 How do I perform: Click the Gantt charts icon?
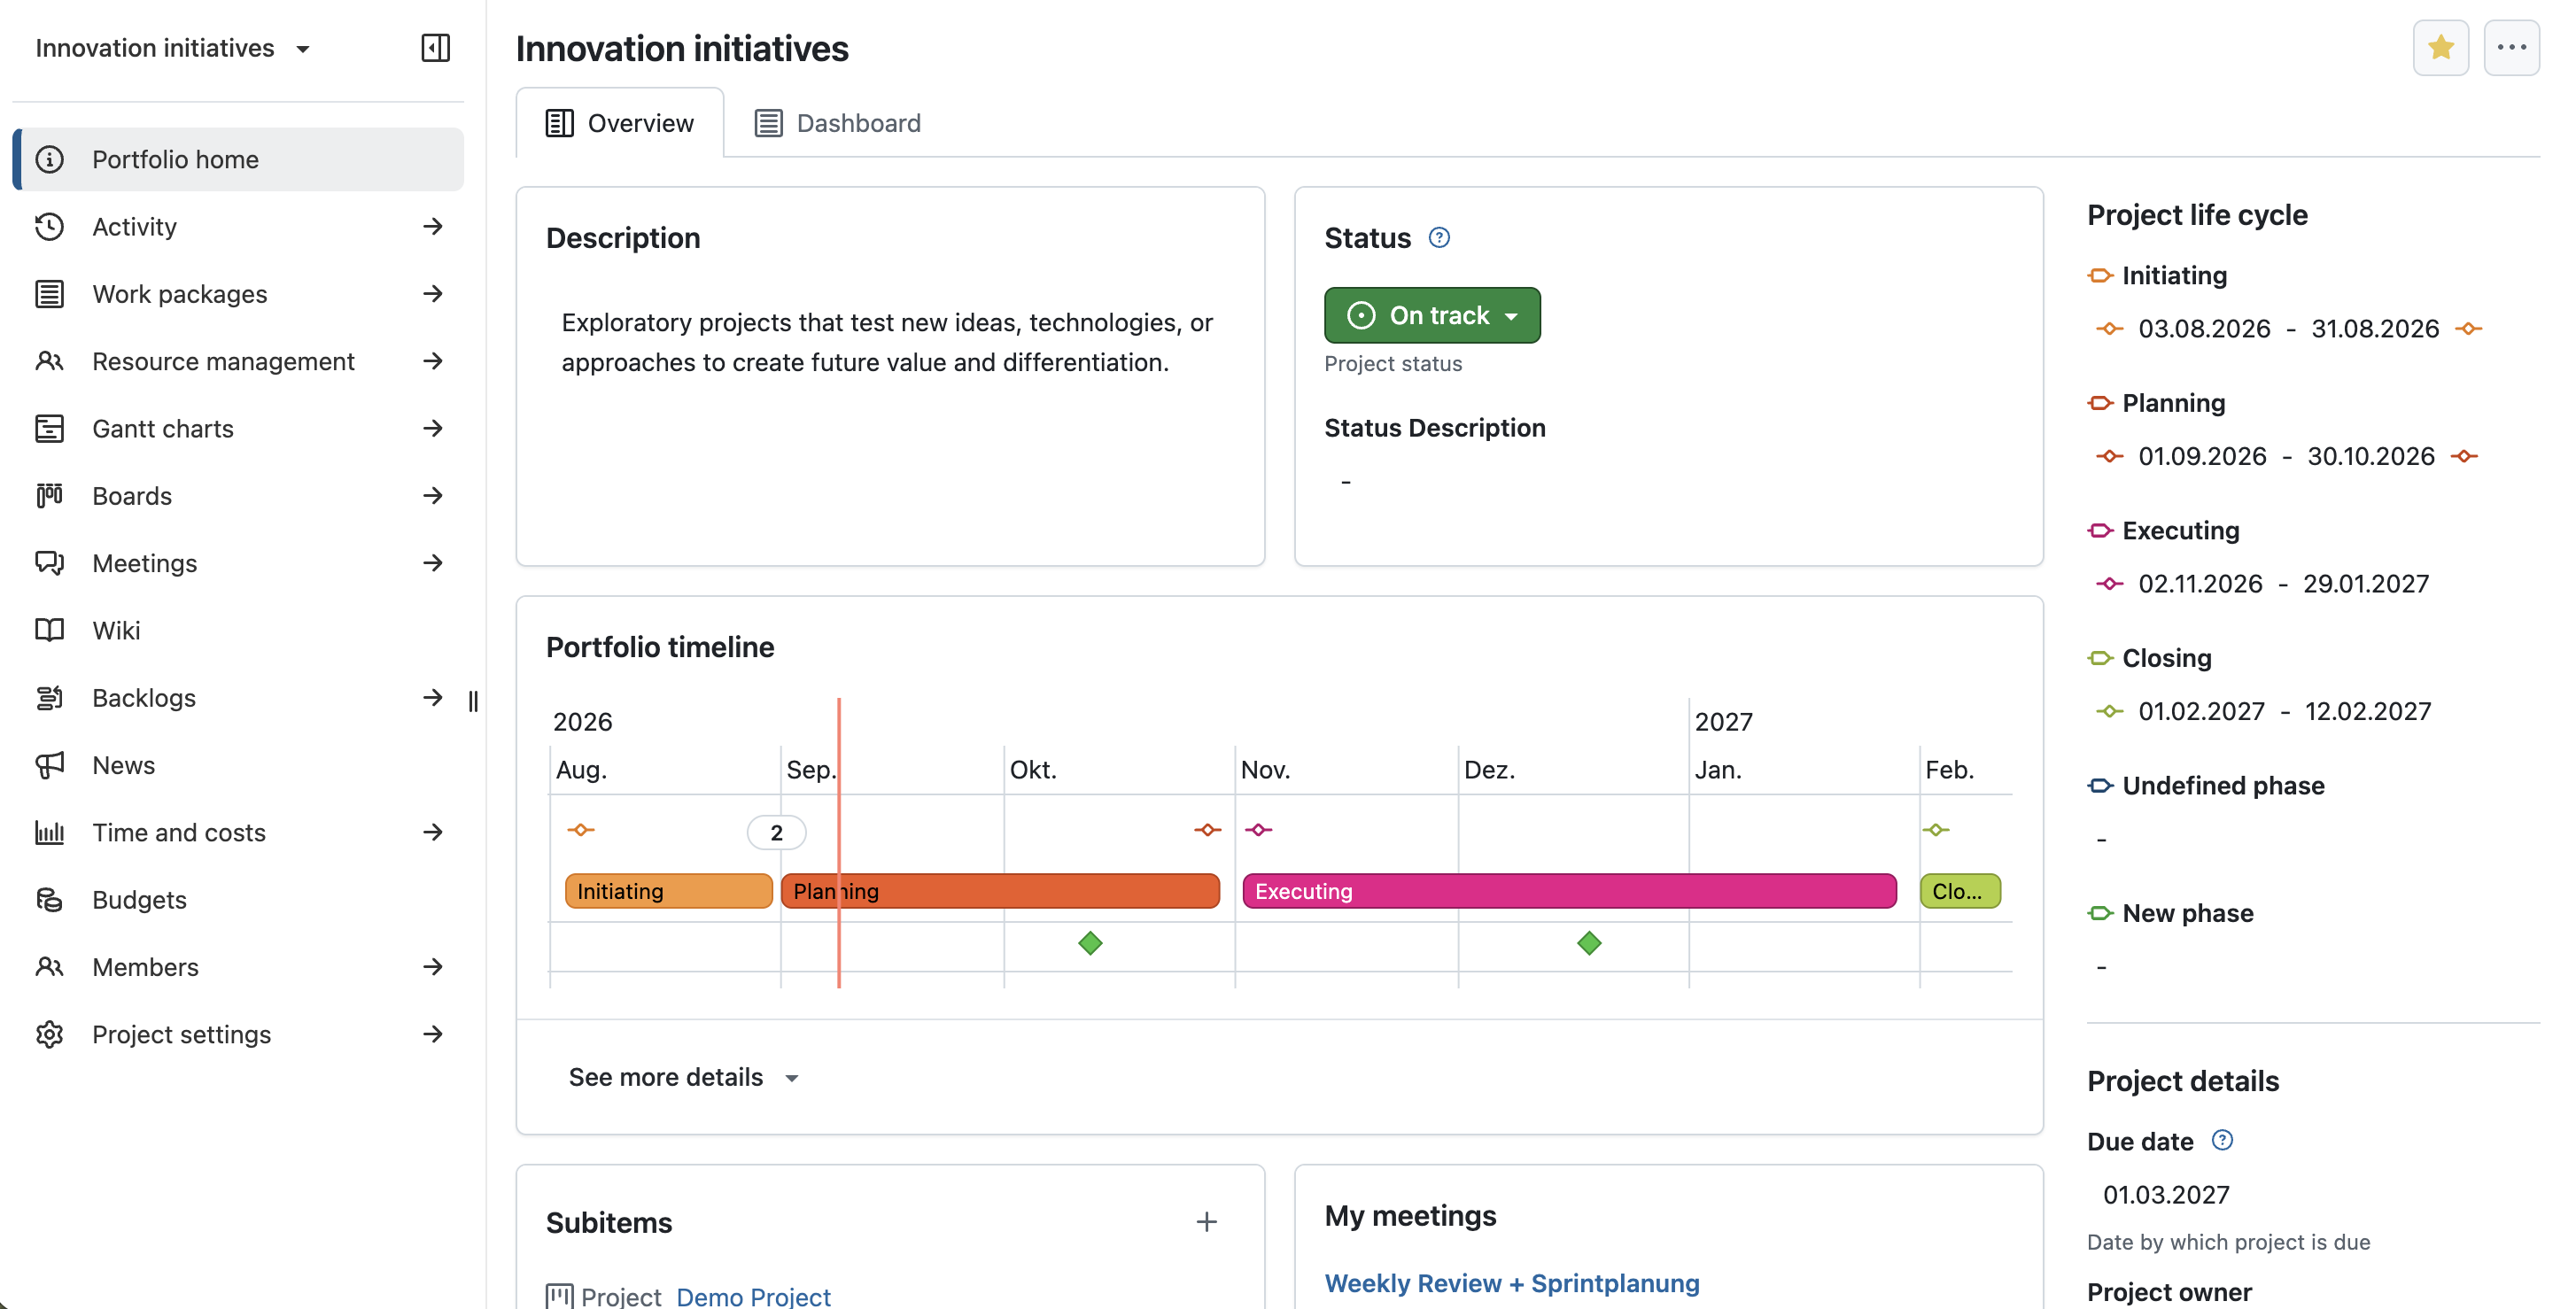[x=49, y=429]
